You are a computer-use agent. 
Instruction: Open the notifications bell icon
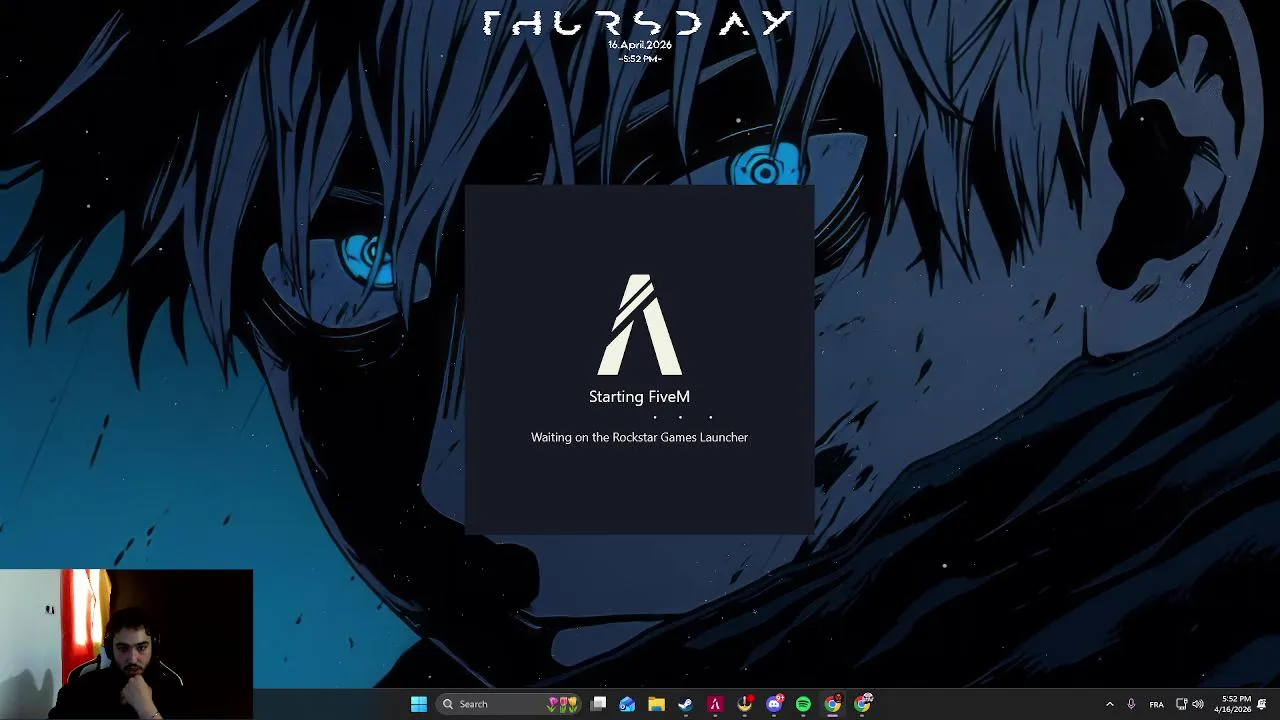pos(1262,704)
